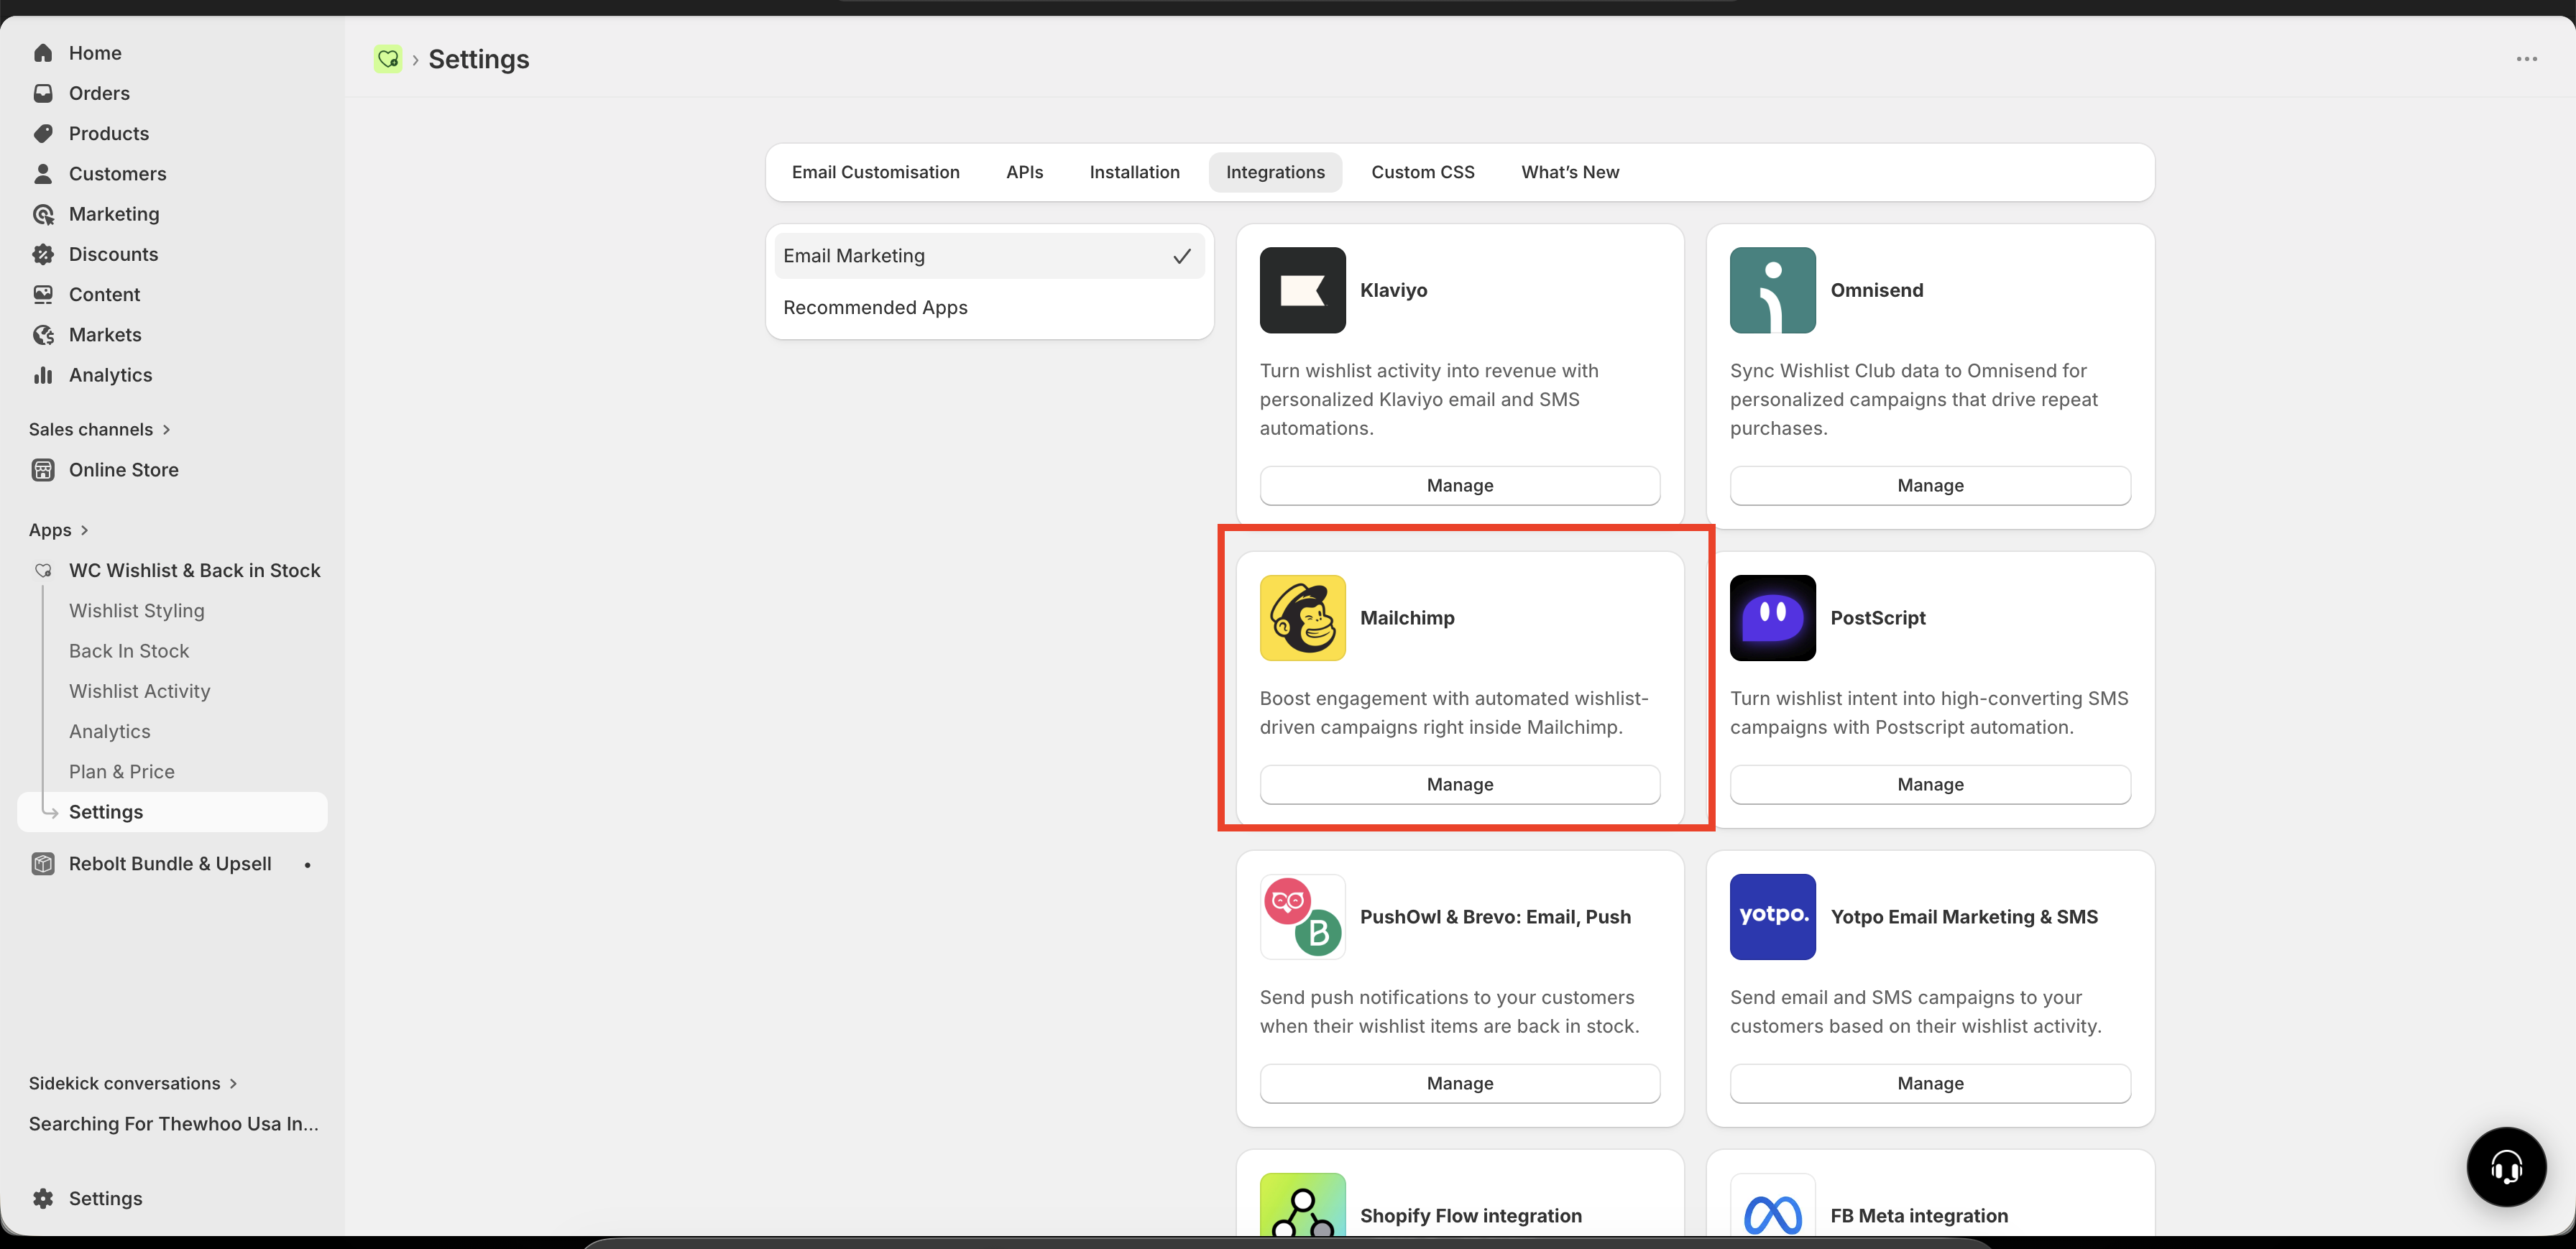2576x1249 pixels.
Task: Click the Discounts badge icon
Action: 43,254
